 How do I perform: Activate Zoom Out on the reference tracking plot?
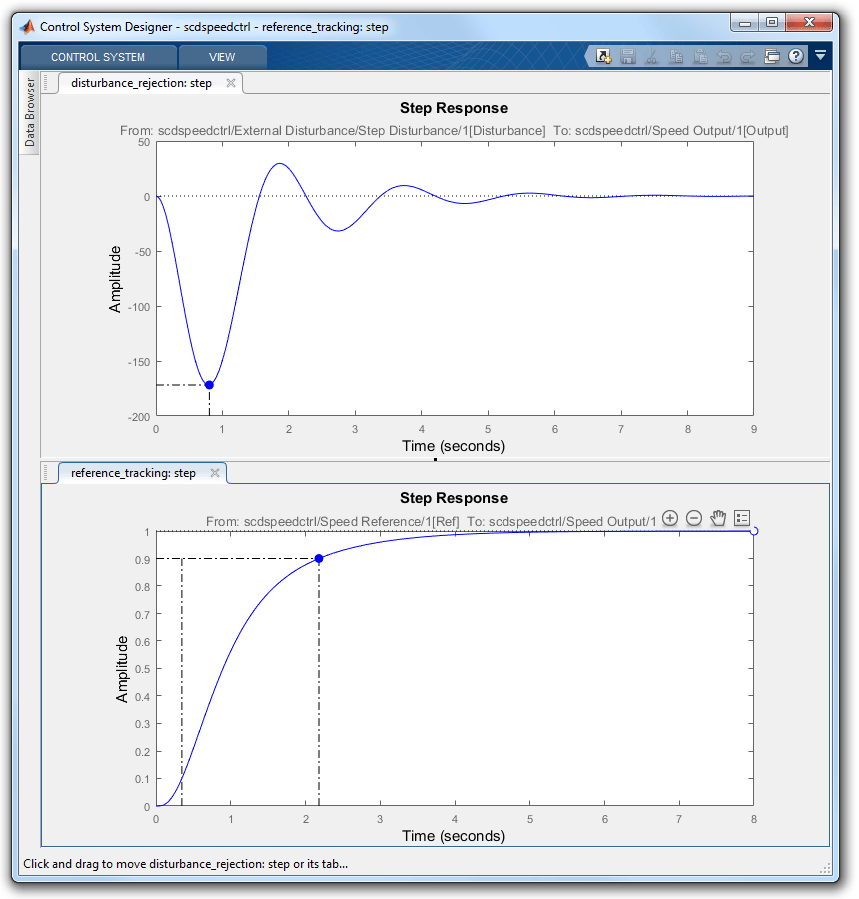pos(694,518)
